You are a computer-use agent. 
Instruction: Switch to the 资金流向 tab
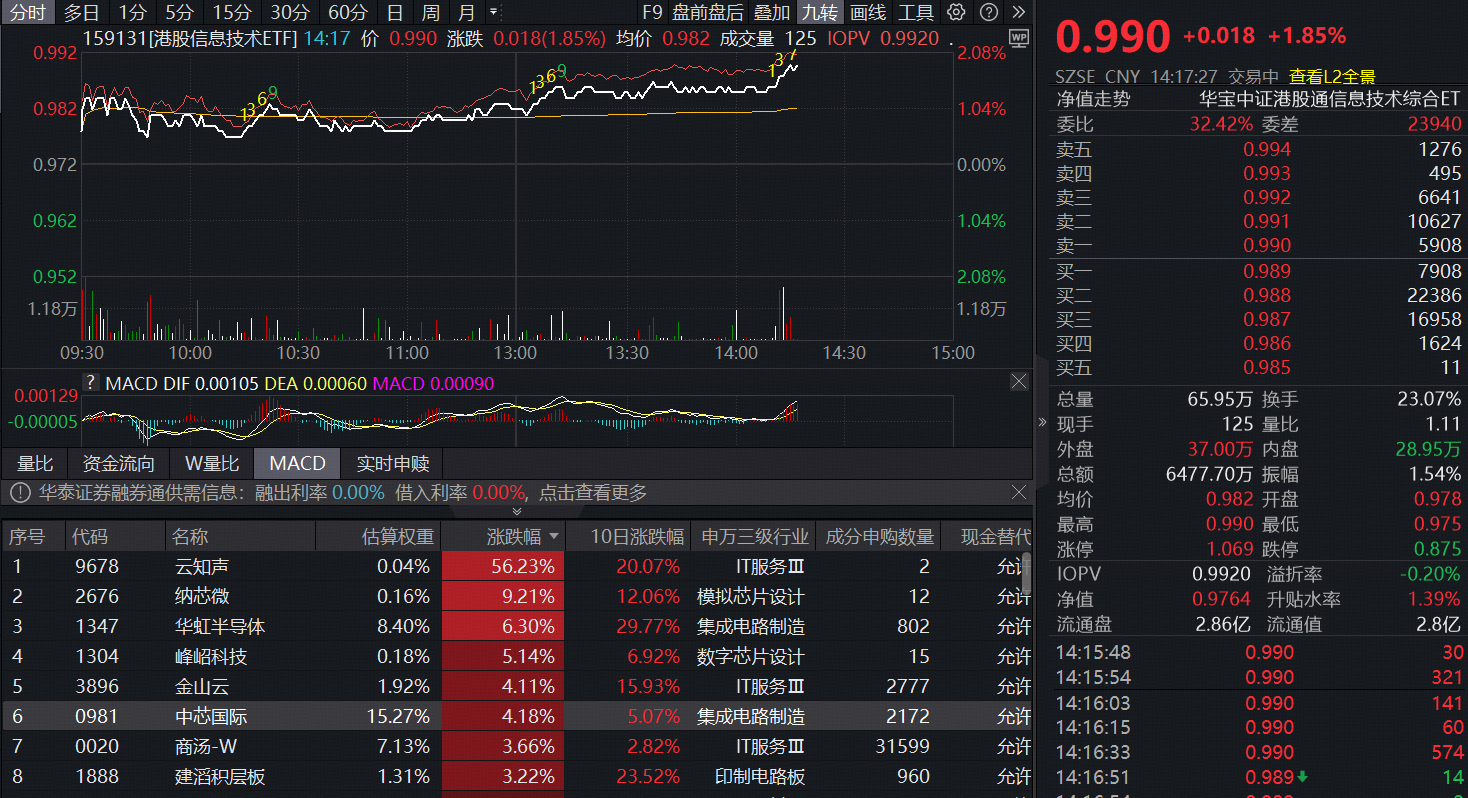tap(118, 463)
